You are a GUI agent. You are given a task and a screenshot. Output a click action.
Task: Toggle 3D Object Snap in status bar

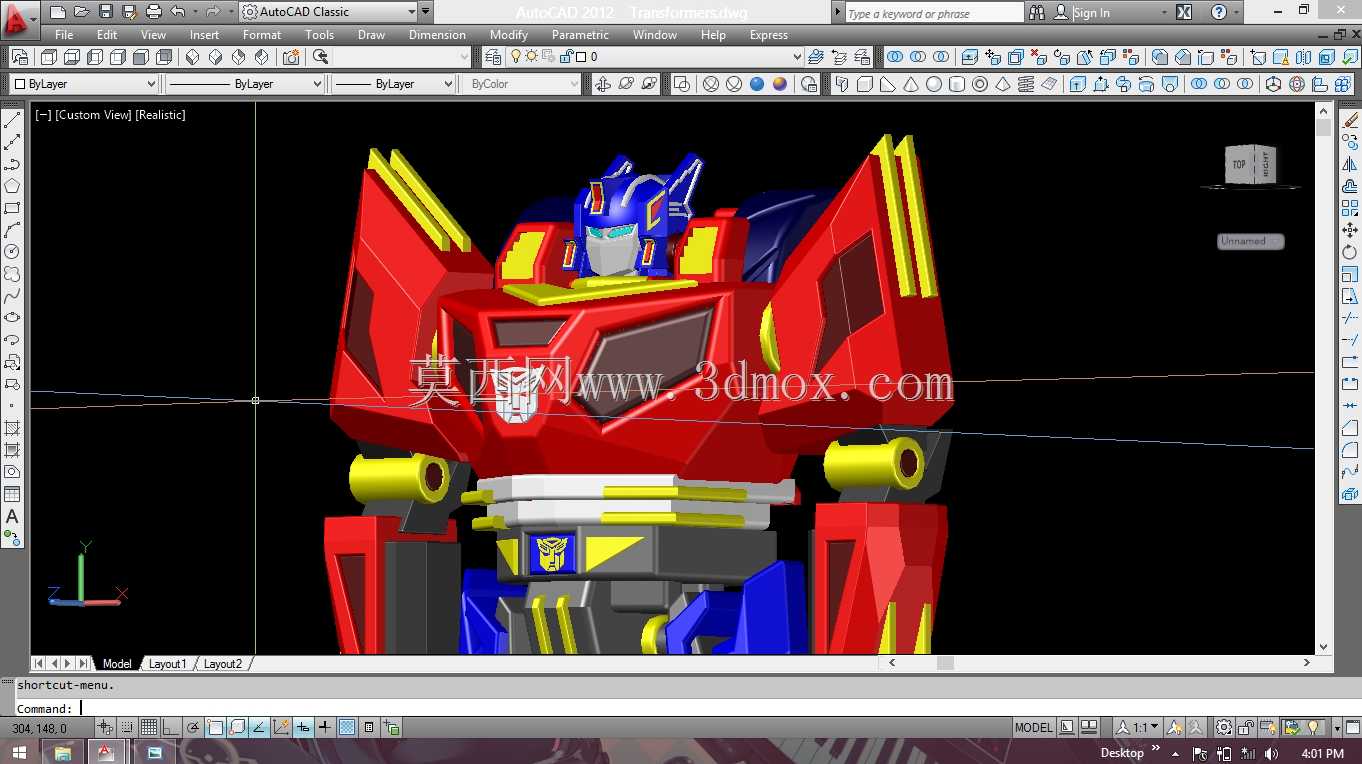click(x=237, y=727)
